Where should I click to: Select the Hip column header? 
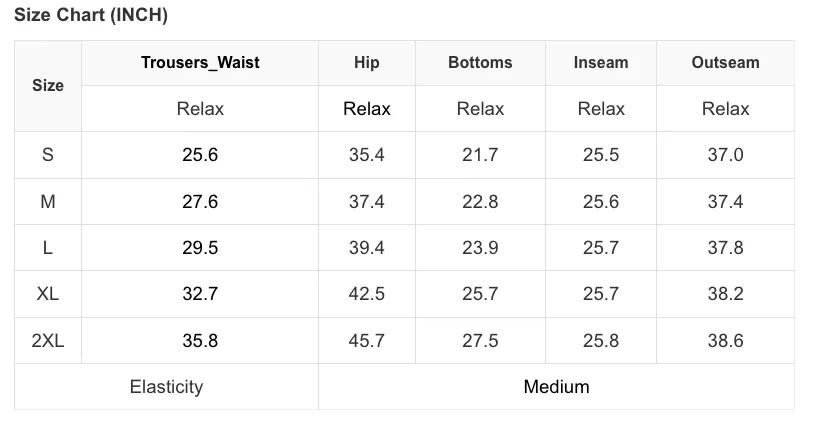tap(367, 63)
